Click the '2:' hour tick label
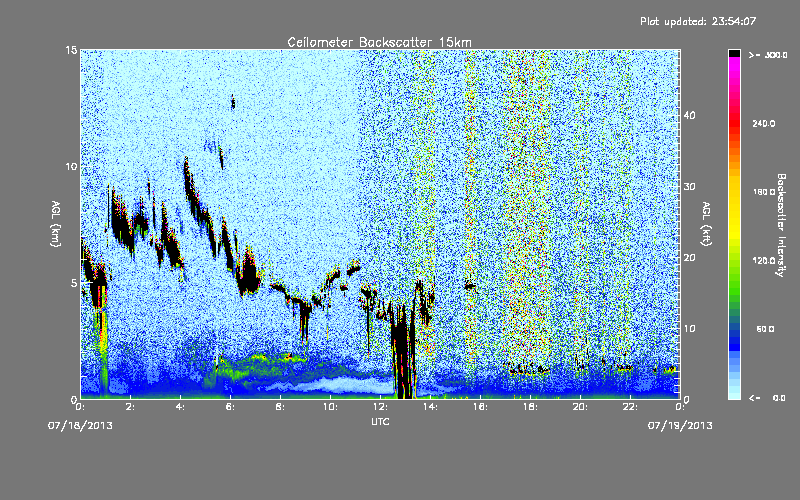 click(130, 407)
